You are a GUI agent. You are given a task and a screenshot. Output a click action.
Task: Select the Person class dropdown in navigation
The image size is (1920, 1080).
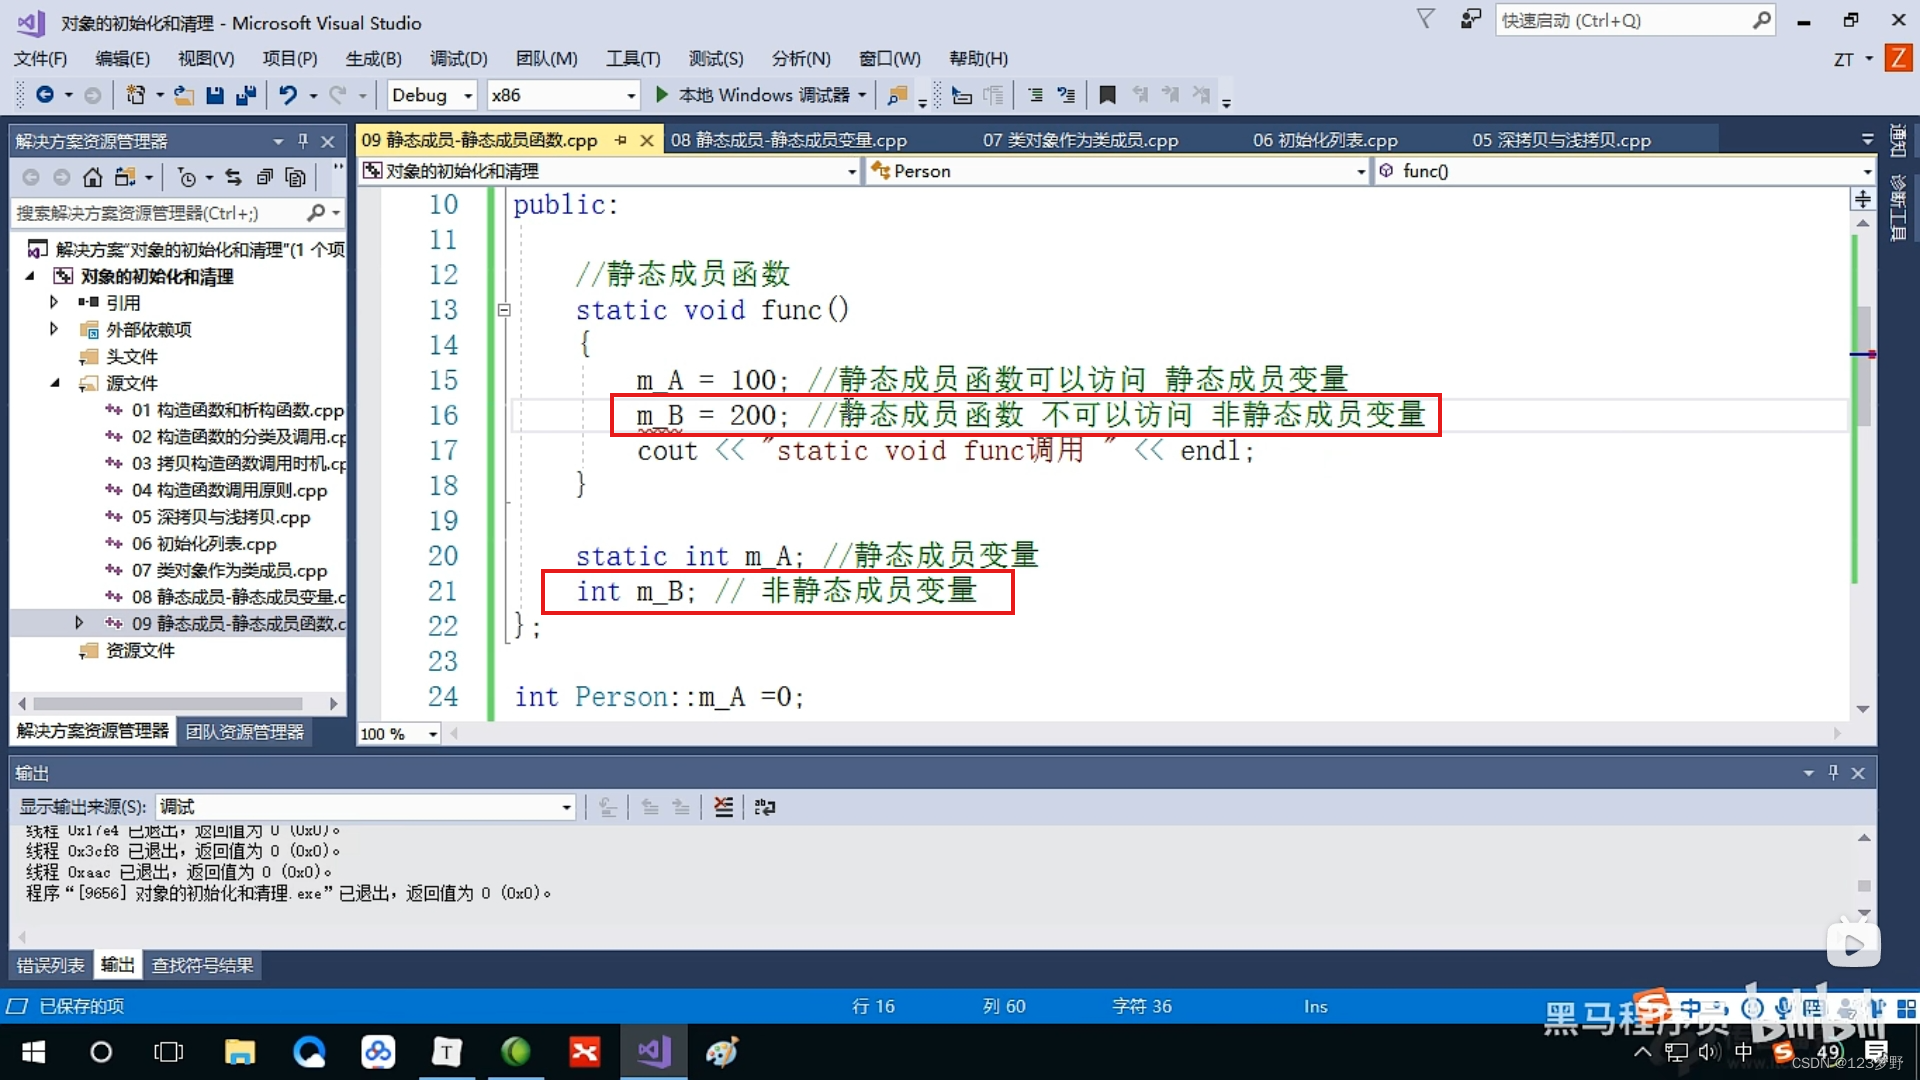pos(1108,171)
